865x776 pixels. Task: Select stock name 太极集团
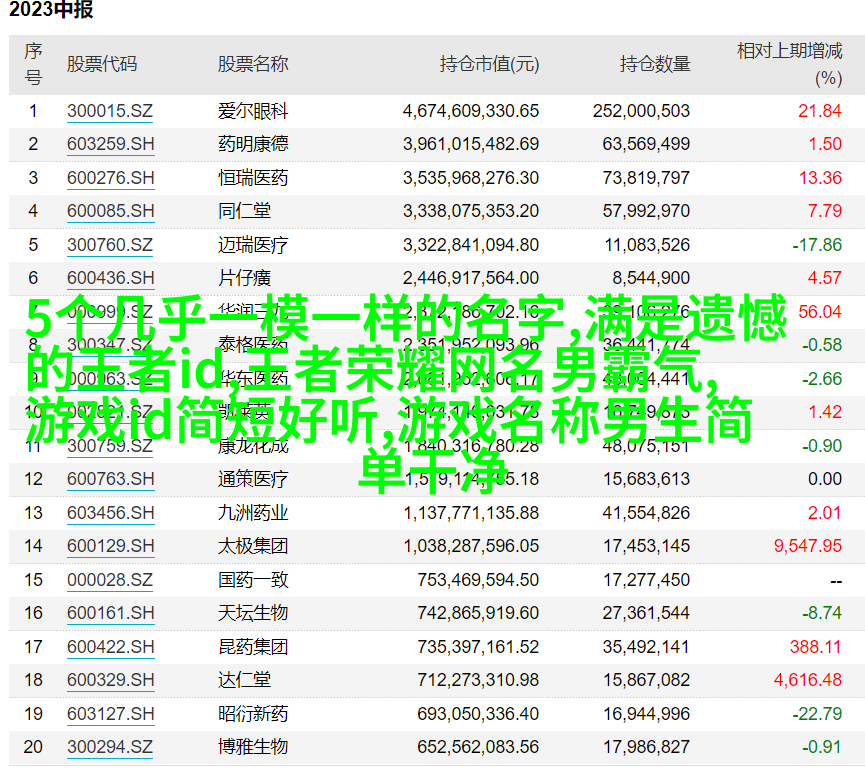click(x=253, y=546)
